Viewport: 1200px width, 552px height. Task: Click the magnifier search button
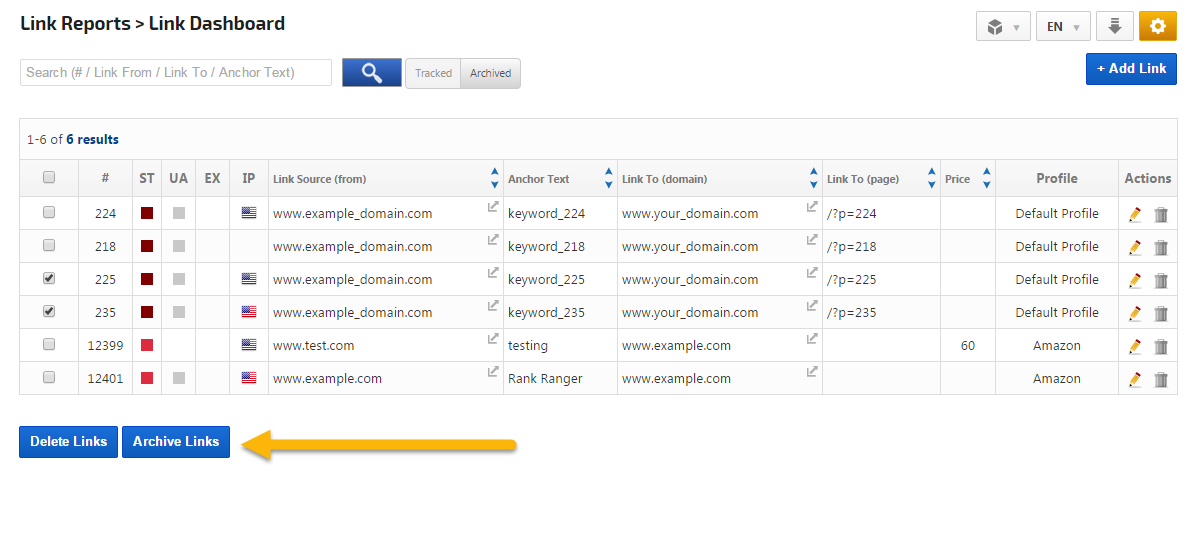[x=372, y=72]
